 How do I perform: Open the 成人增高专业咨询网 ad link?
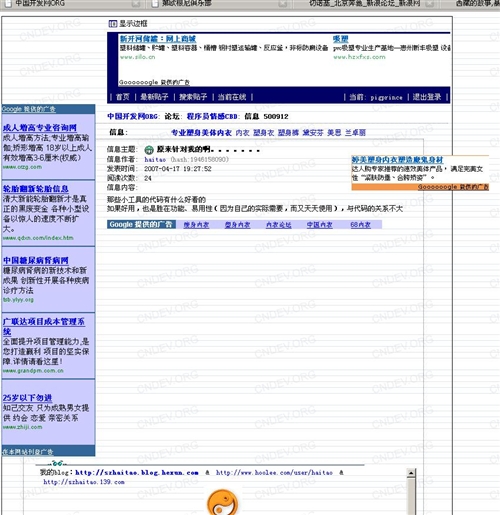[x=40, y=127]
